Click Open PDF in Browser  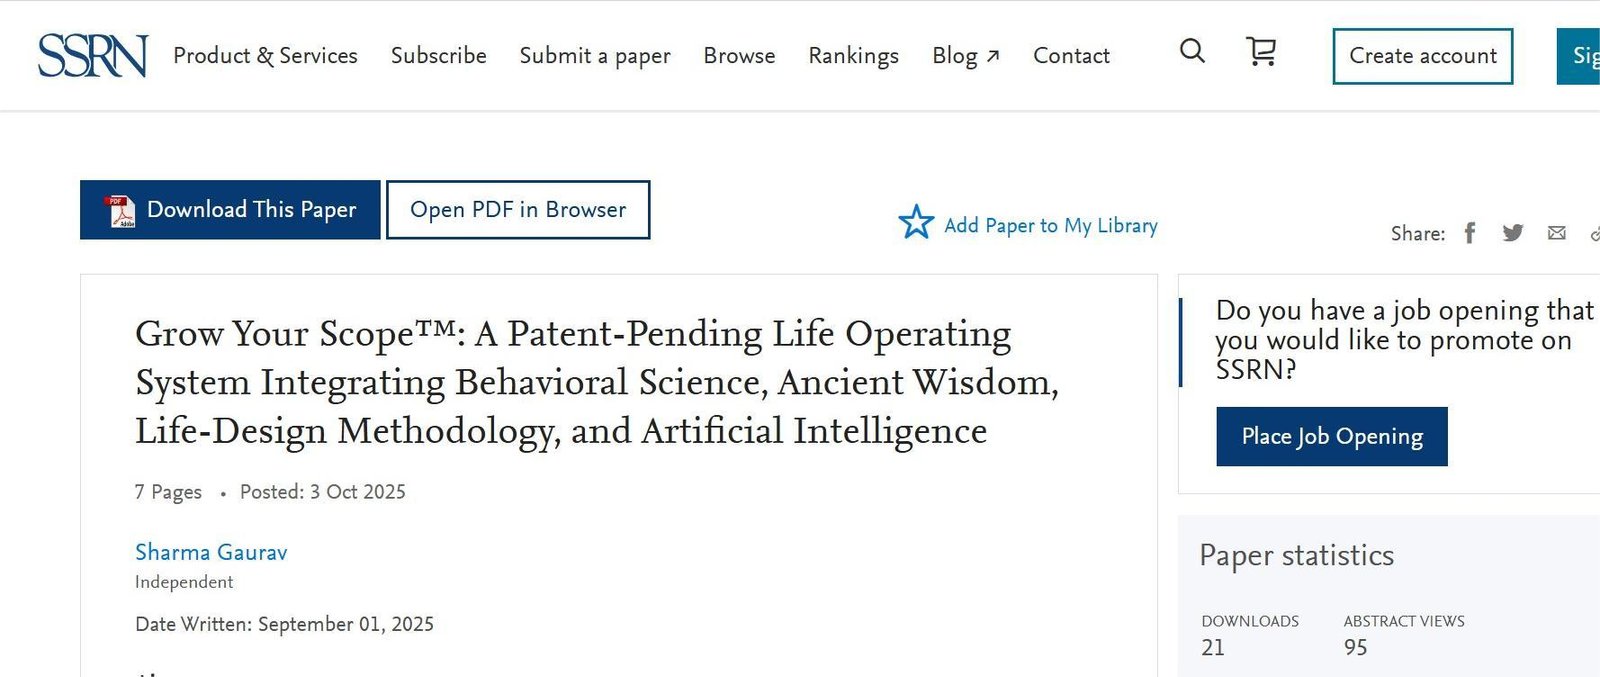[518, 210]
